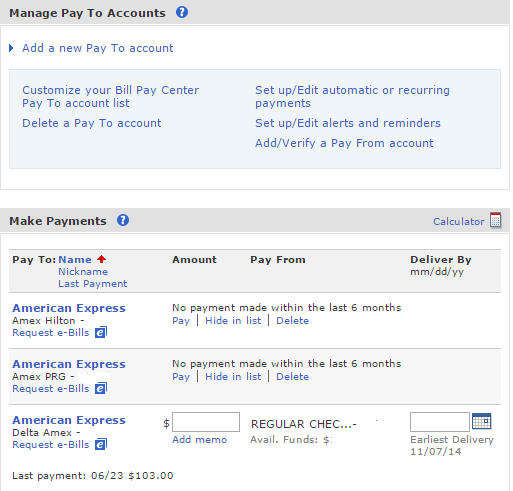
Task: Click REGULAR CHEC... pay from account
Action: coord(304,424)
